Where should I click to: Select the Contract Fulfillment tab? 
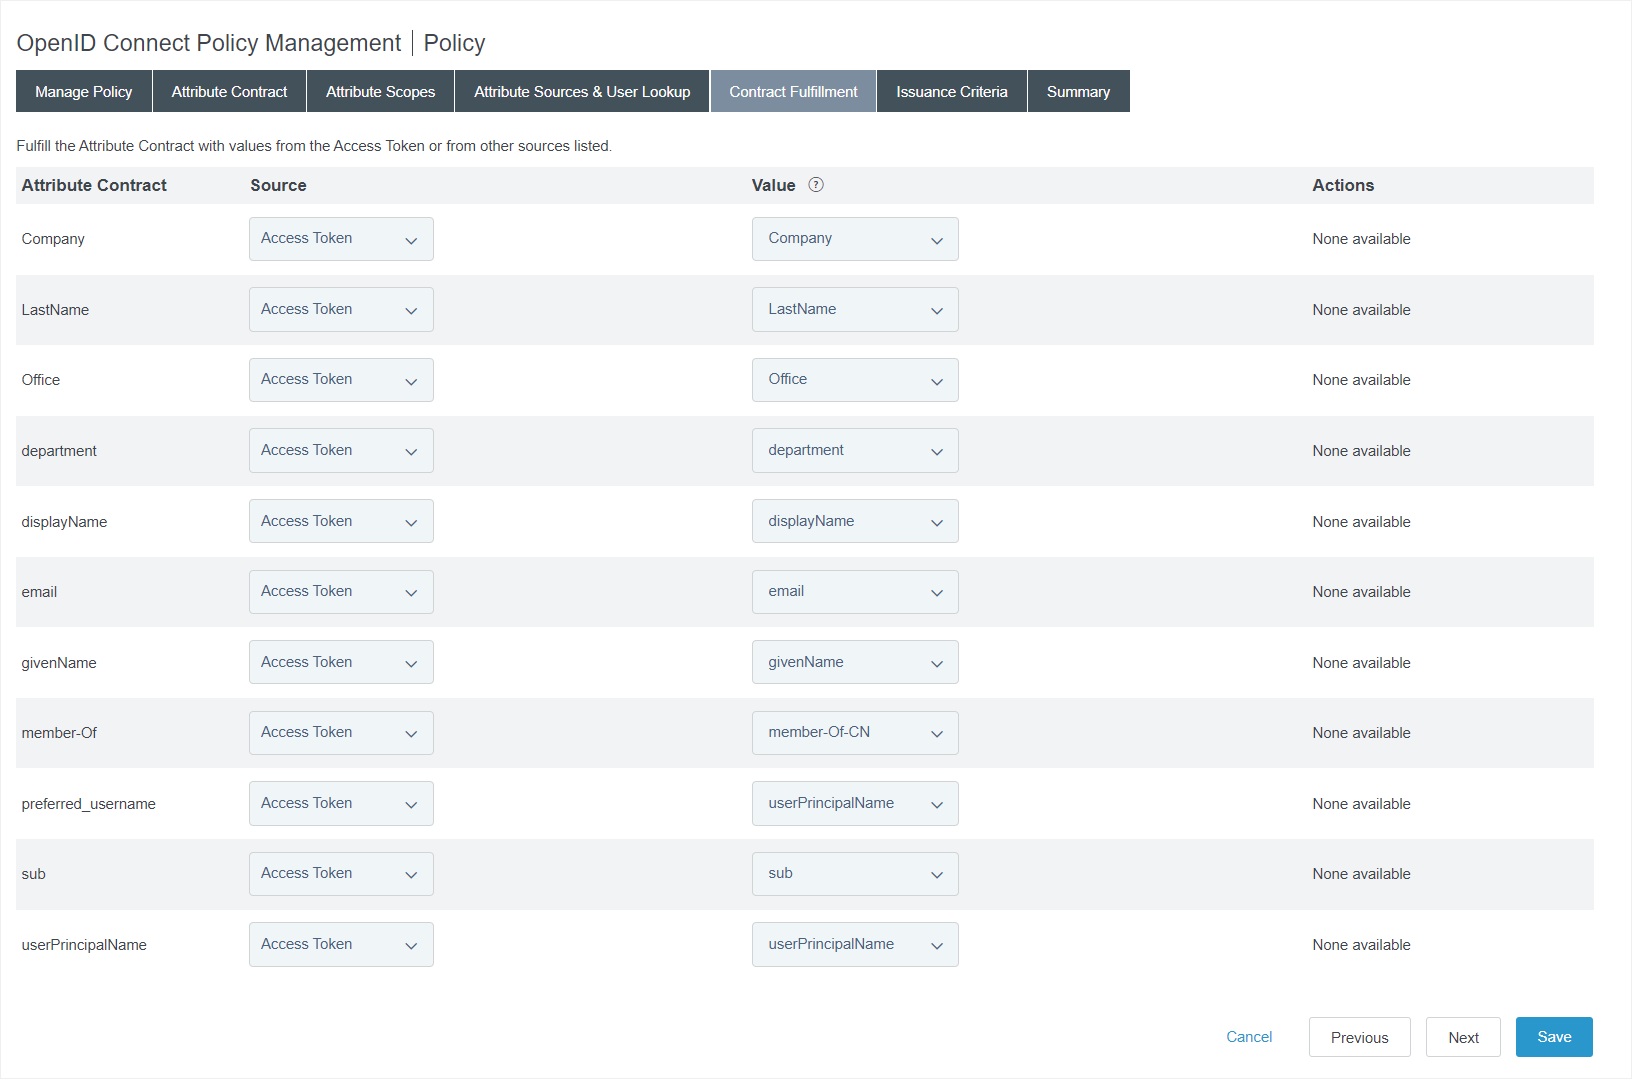point(793,91)
